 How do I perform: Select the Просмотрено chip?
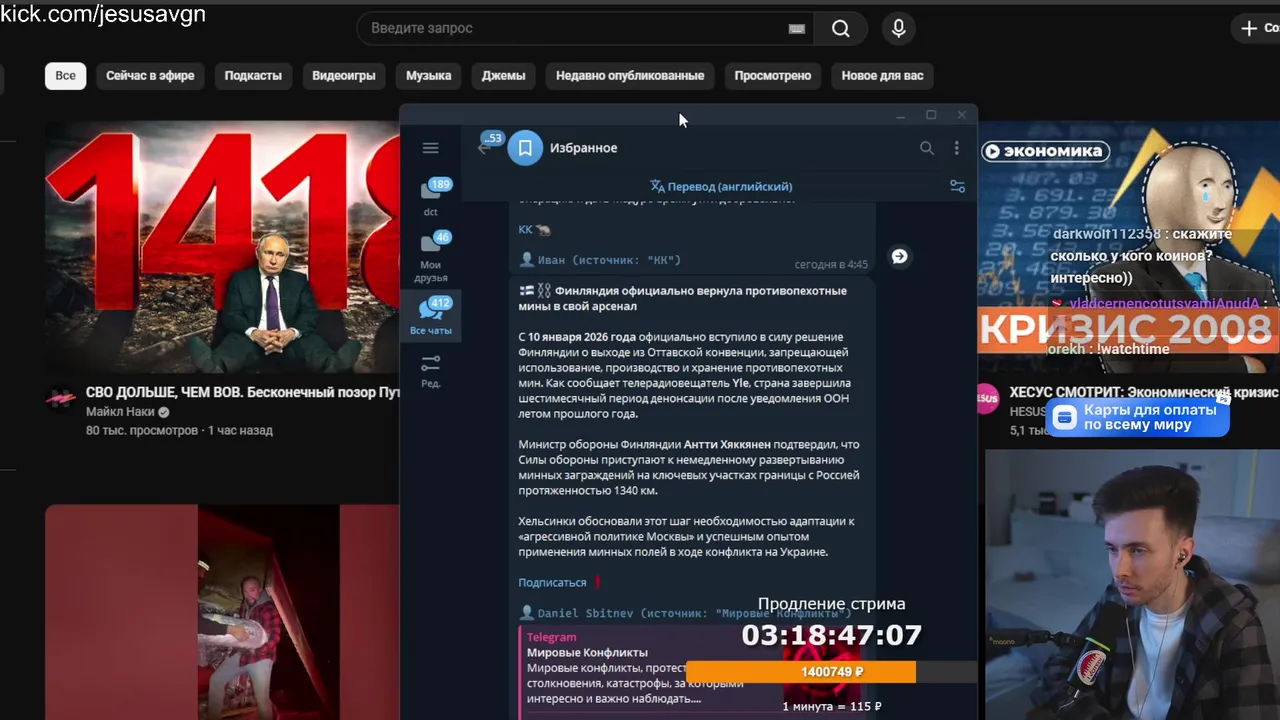[772, 75]
